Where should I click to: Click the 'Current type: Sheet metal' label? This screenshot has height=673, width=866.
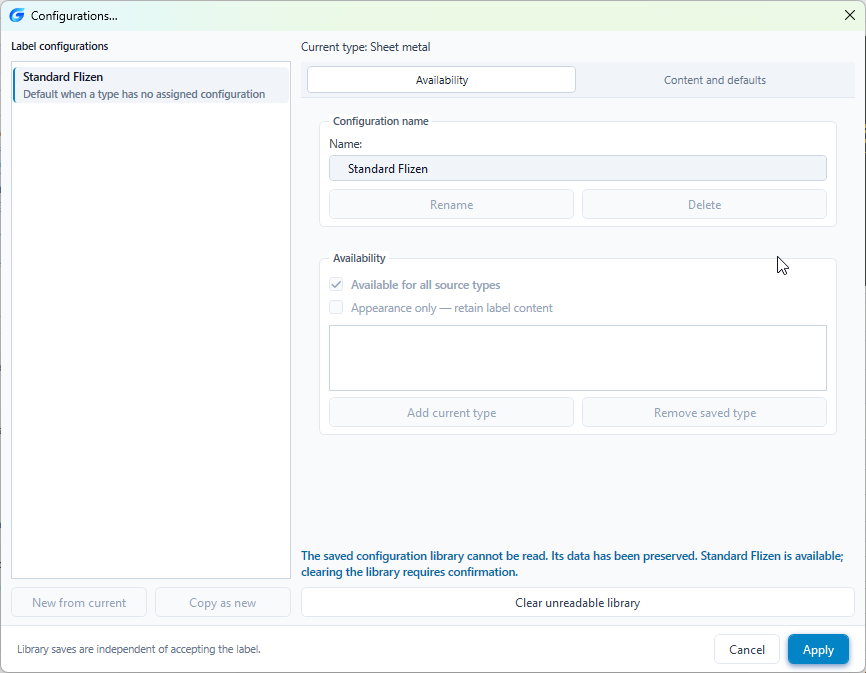pos(366,47)
